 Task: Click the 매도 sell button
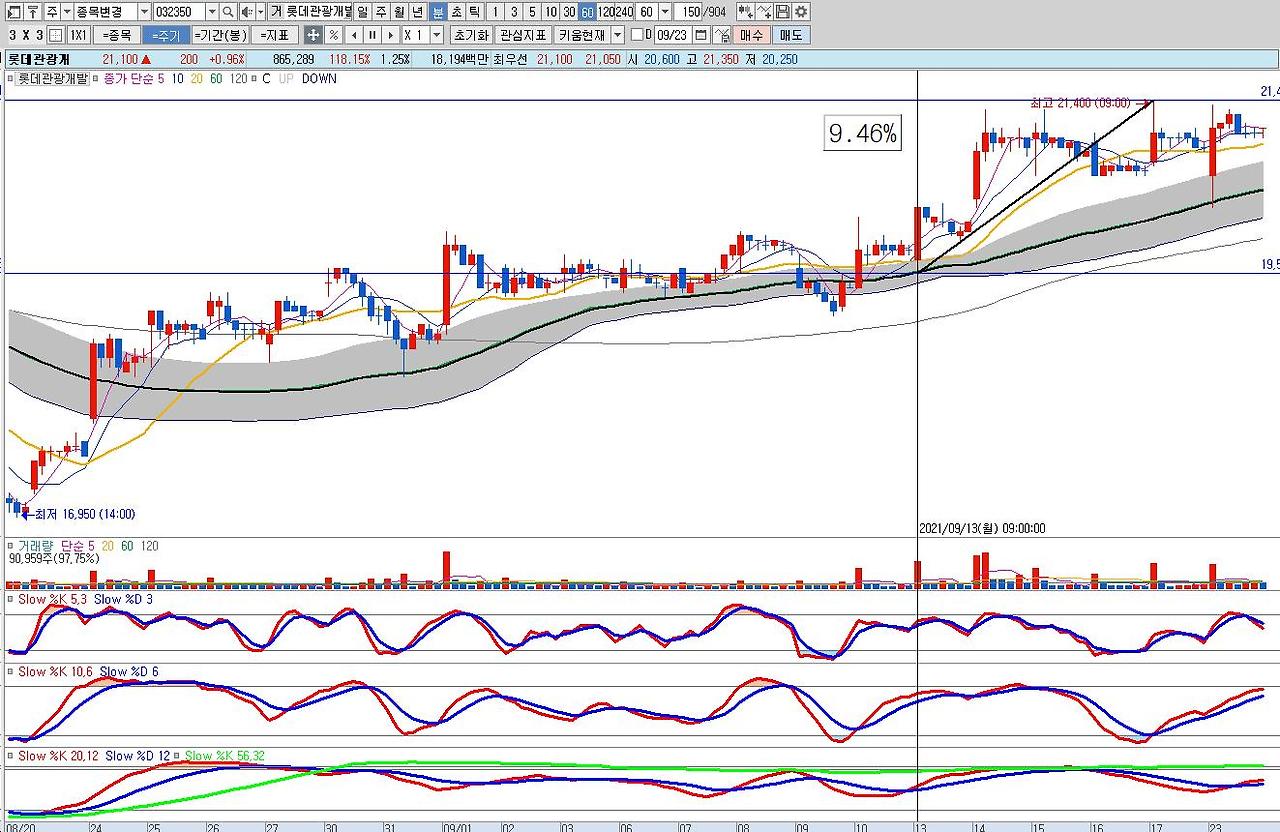791,35
